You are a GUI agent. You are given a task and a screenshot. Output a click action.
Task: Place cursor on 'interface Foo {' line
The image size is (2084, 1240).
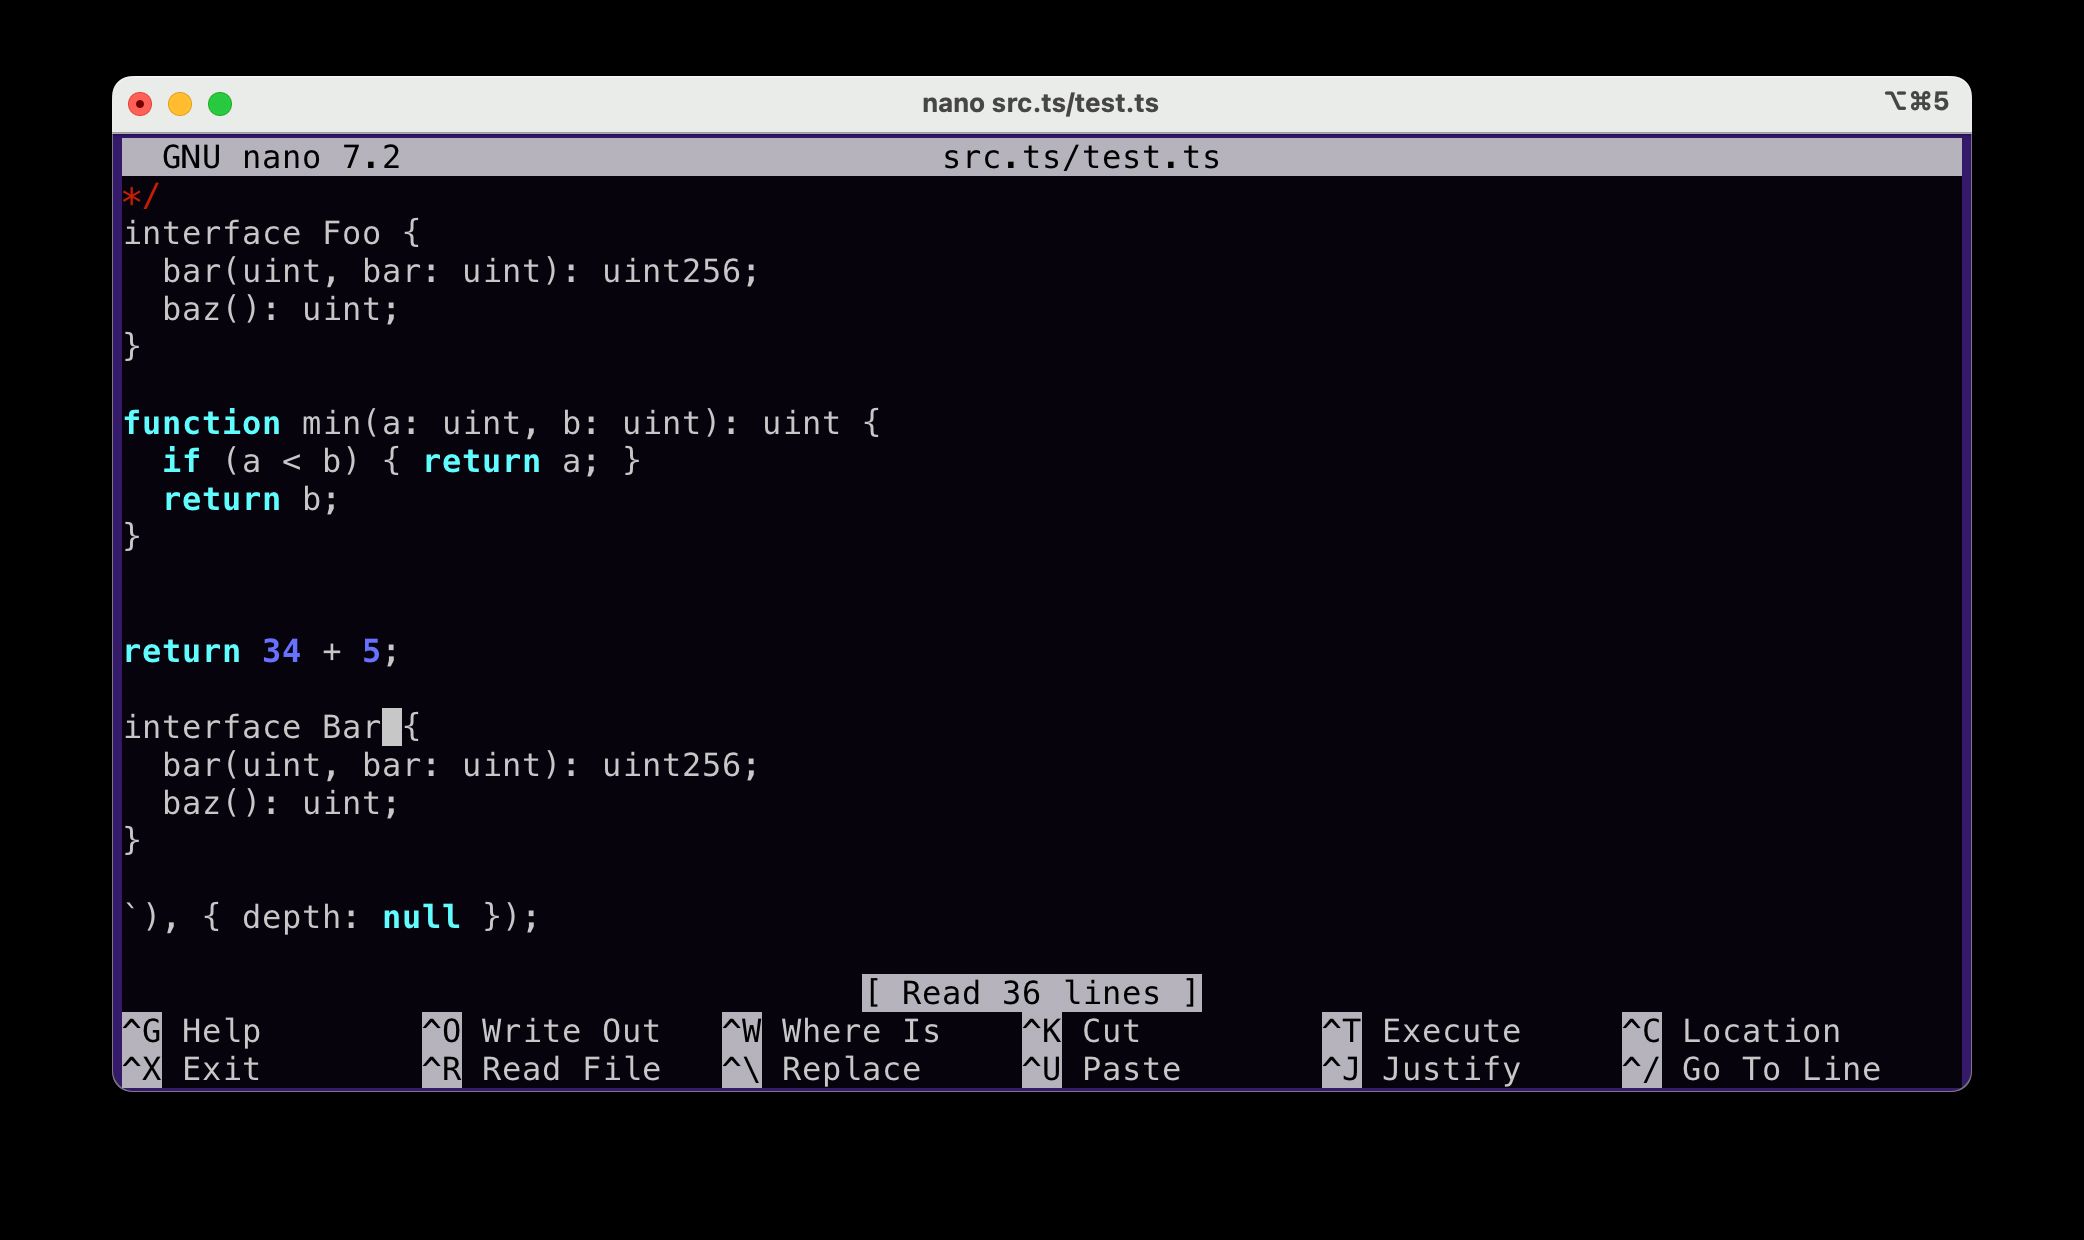(272, 233)
